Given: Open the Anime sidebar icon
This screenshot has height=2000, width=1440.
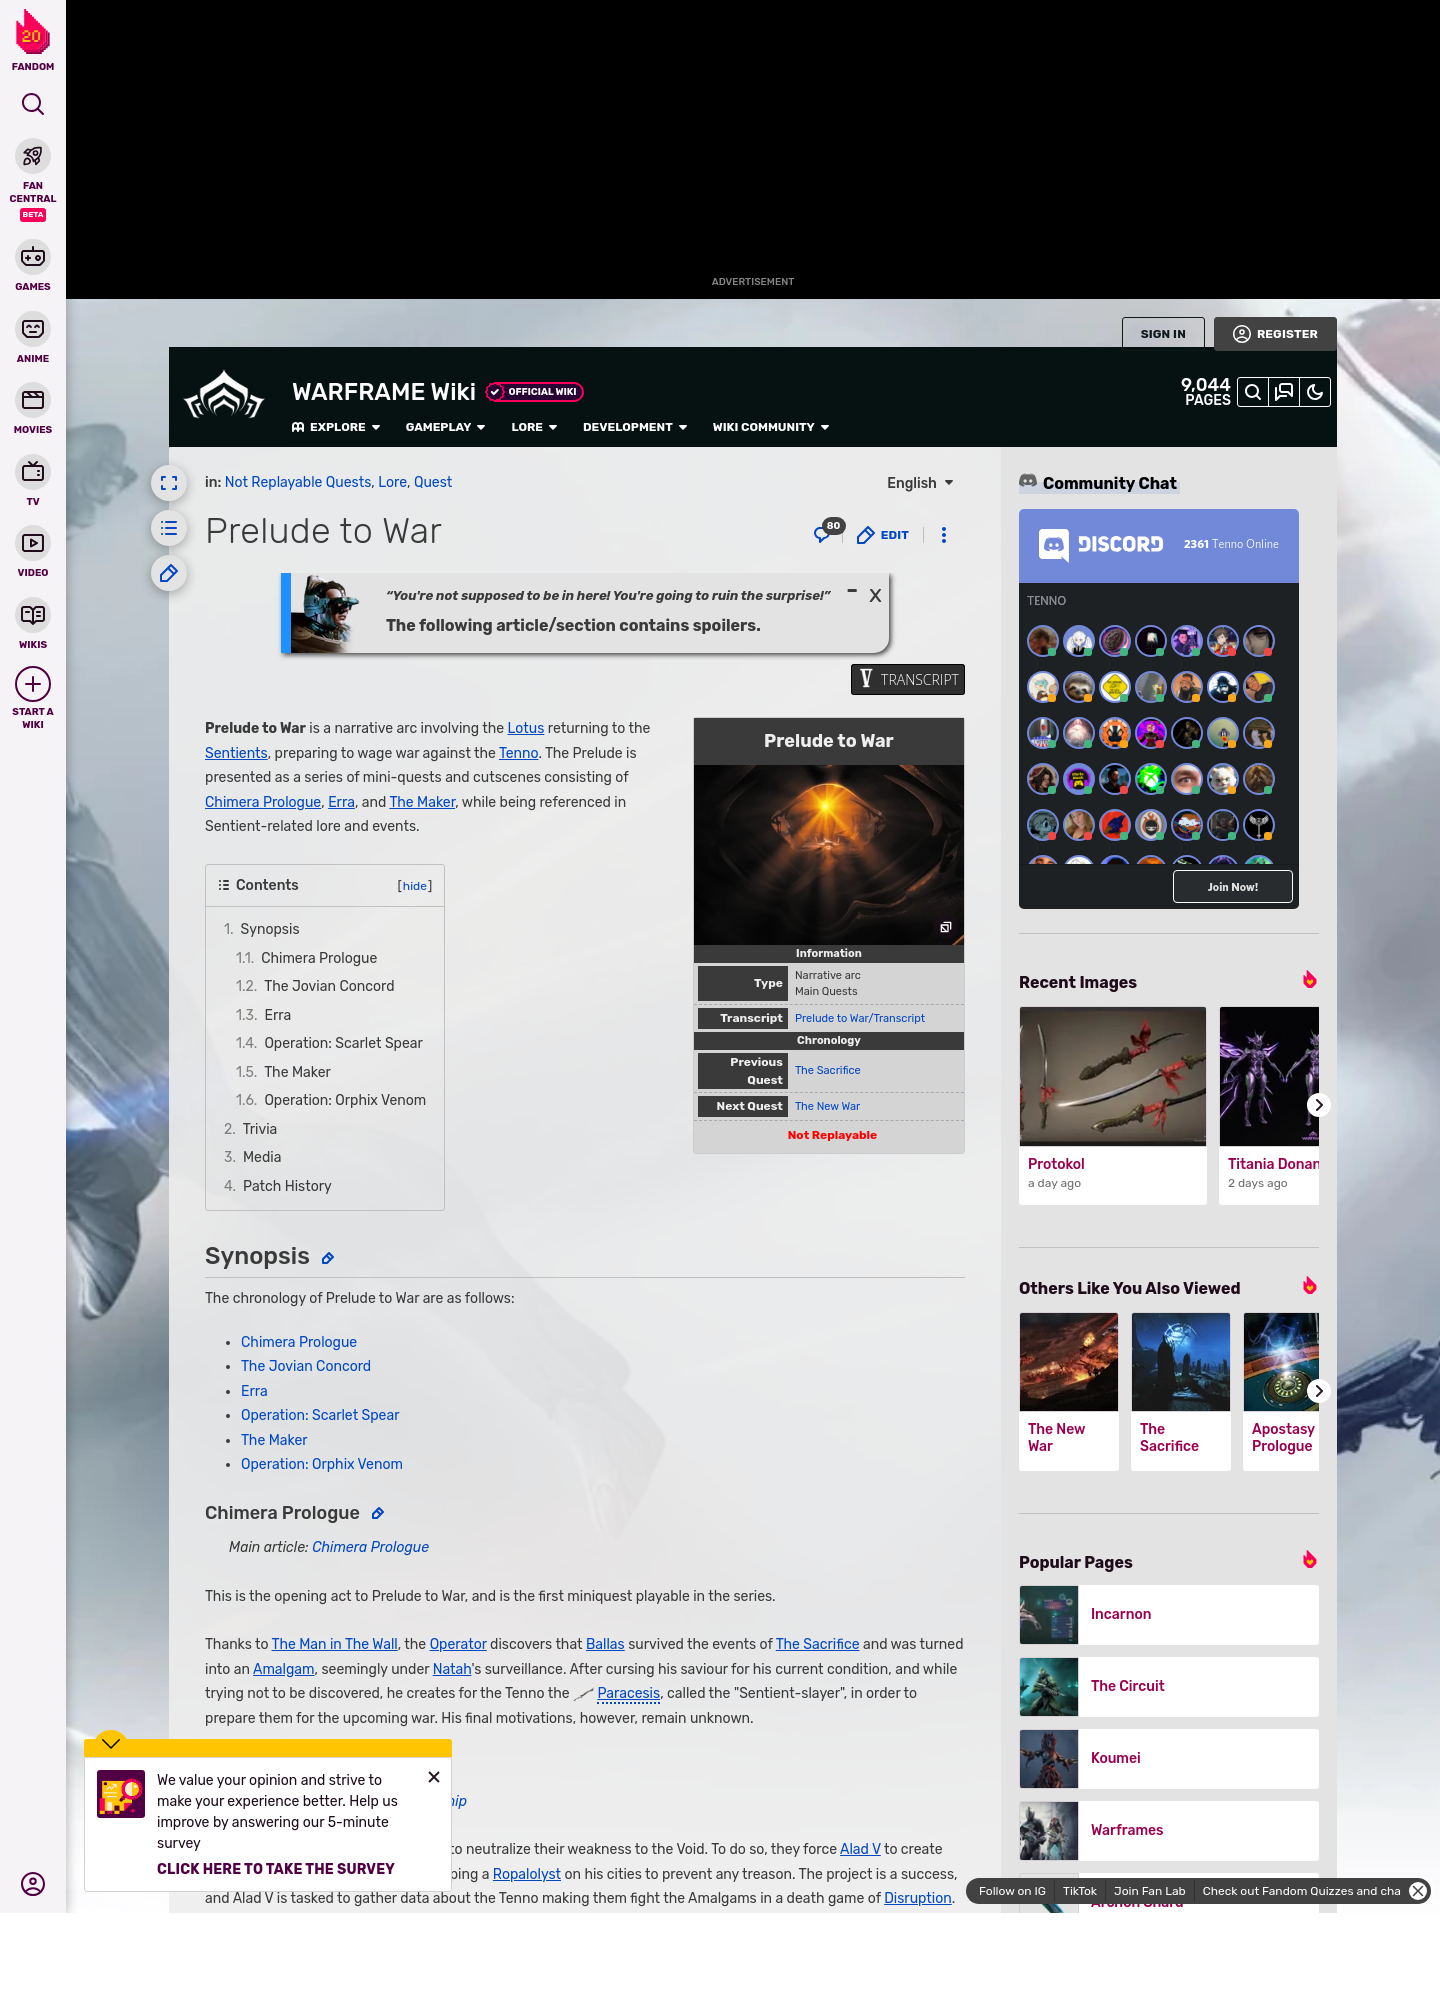Looking at the screenshot, I should pos(33,329).
